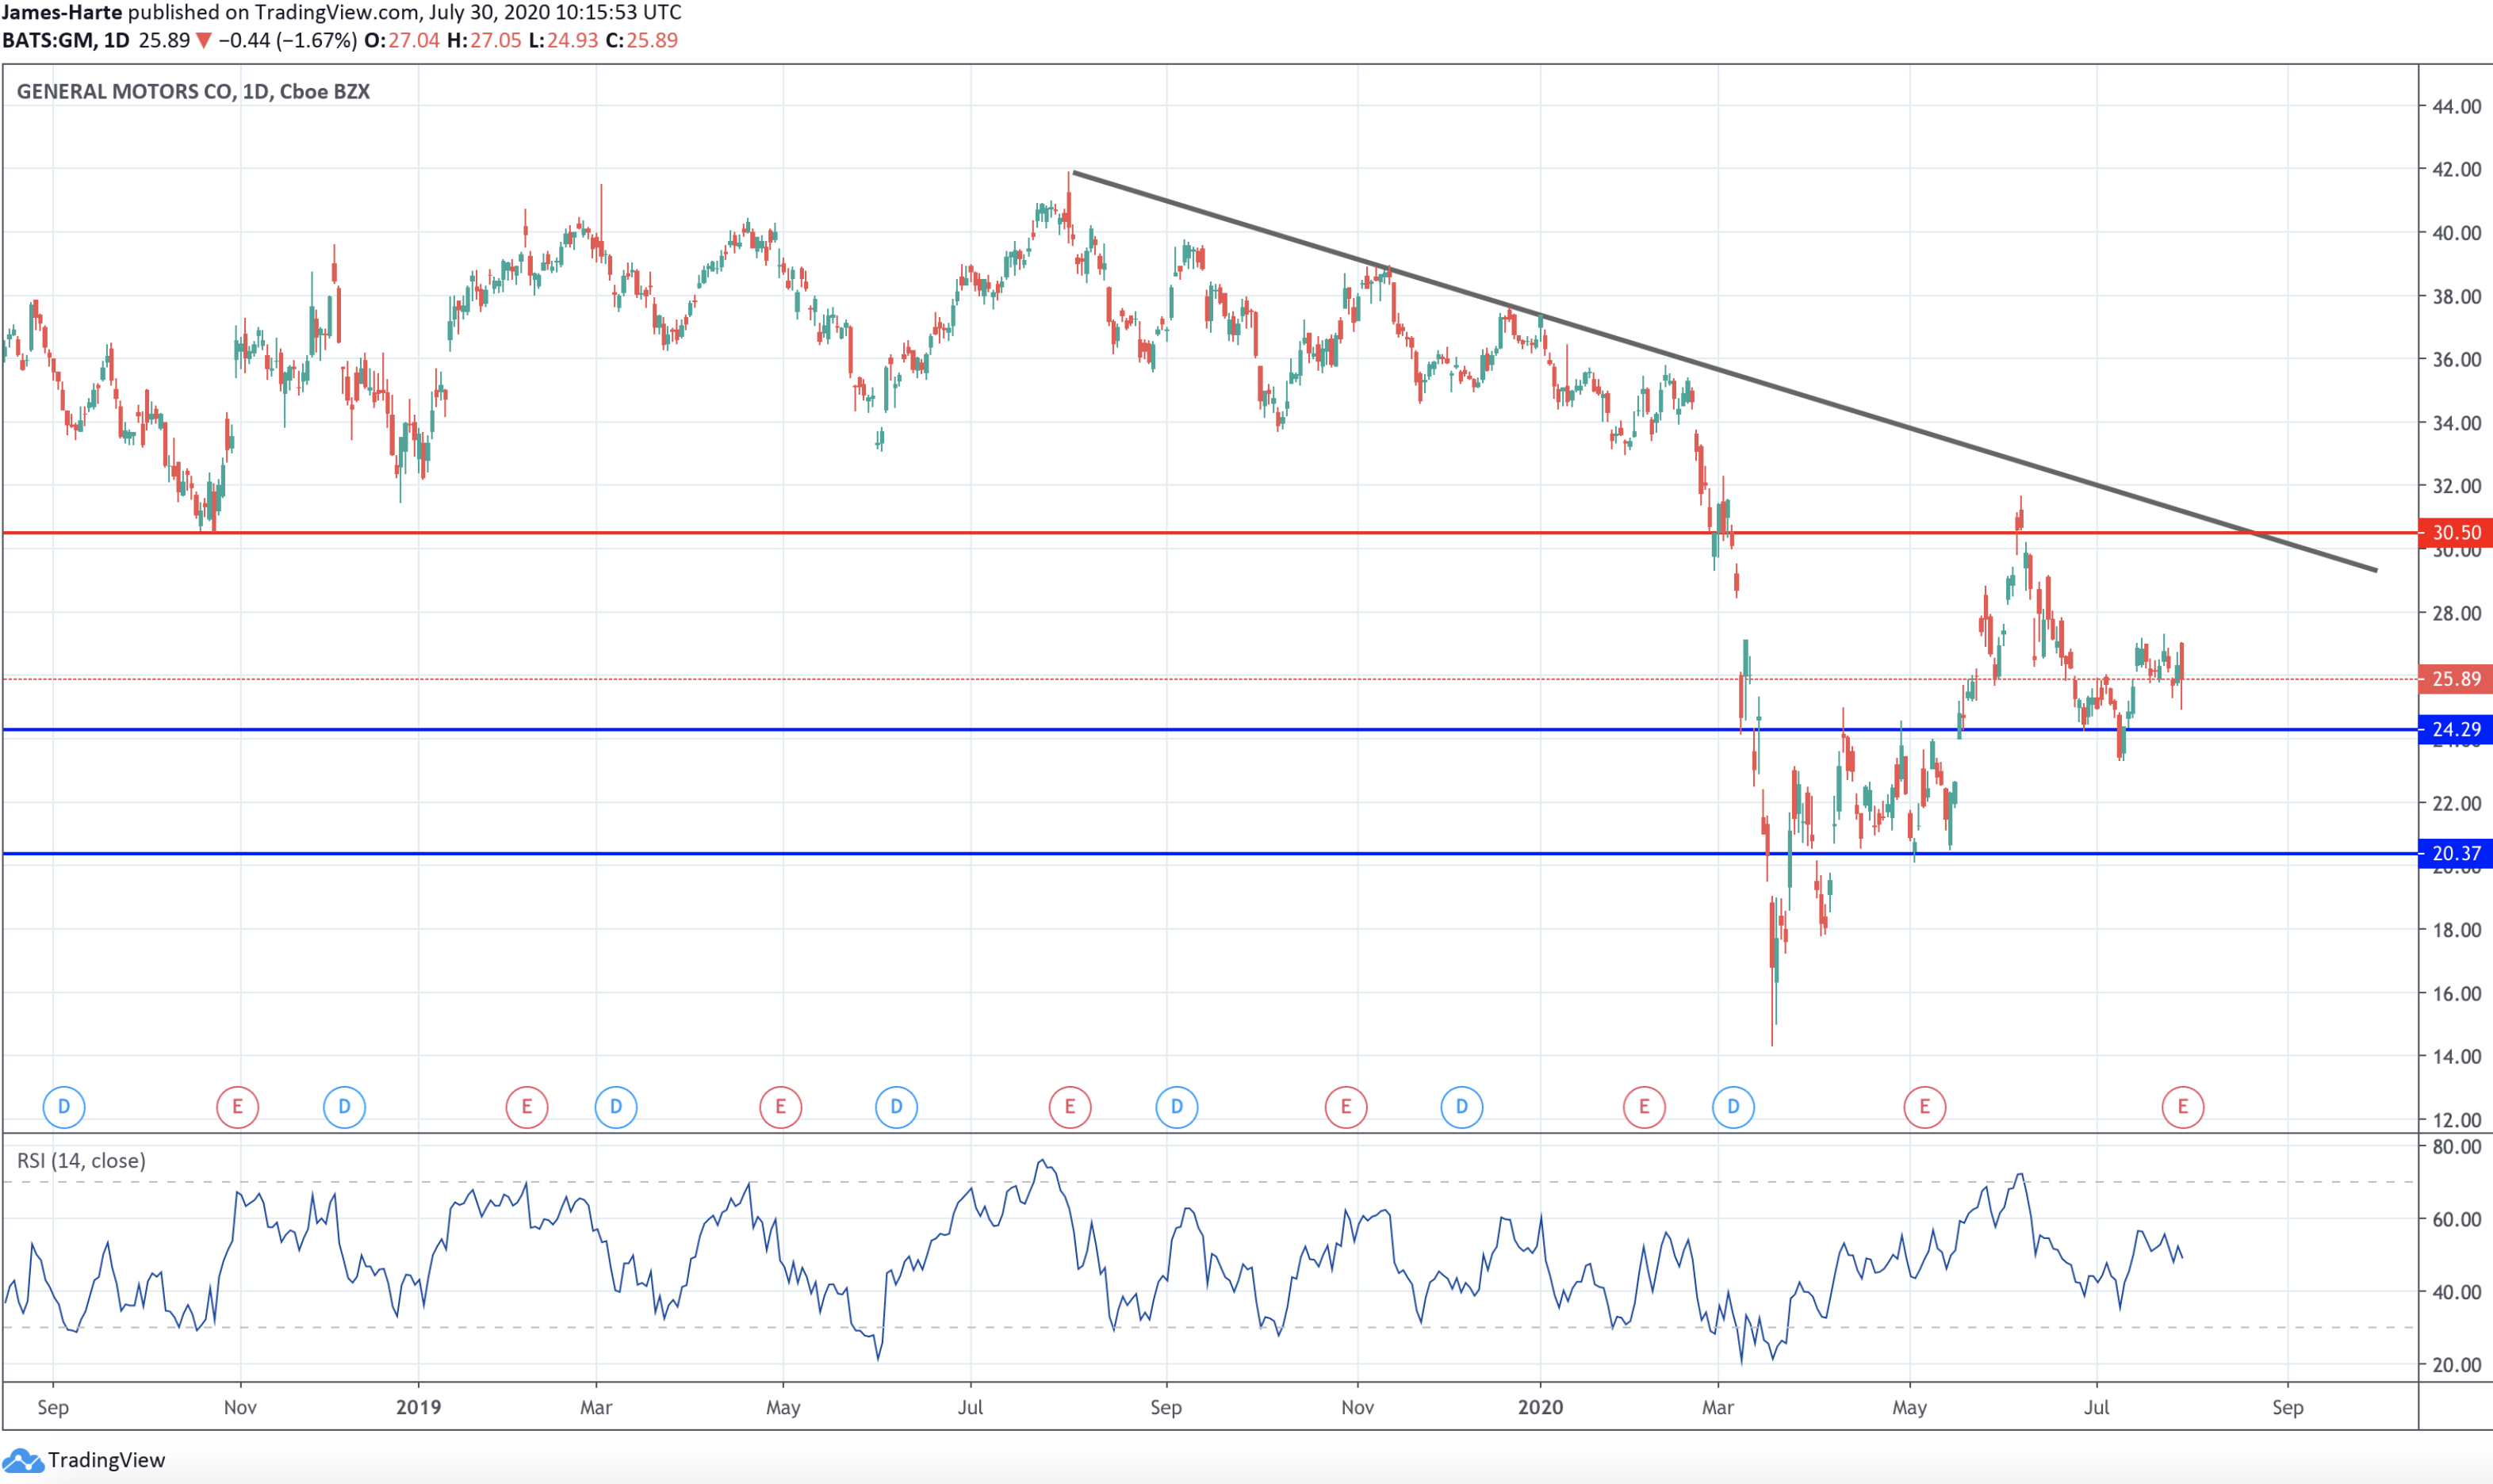Click the earnings E marker near Nov 2018

click(237, 1107)
